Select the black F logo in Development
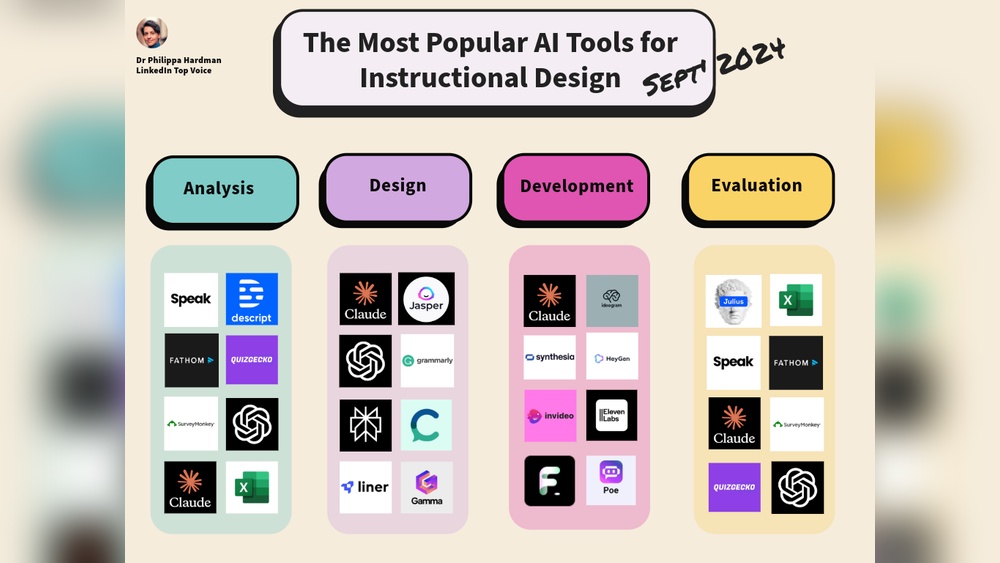Image resolution: width=1000 pixels, height=563 pixels. click(550, 481)
